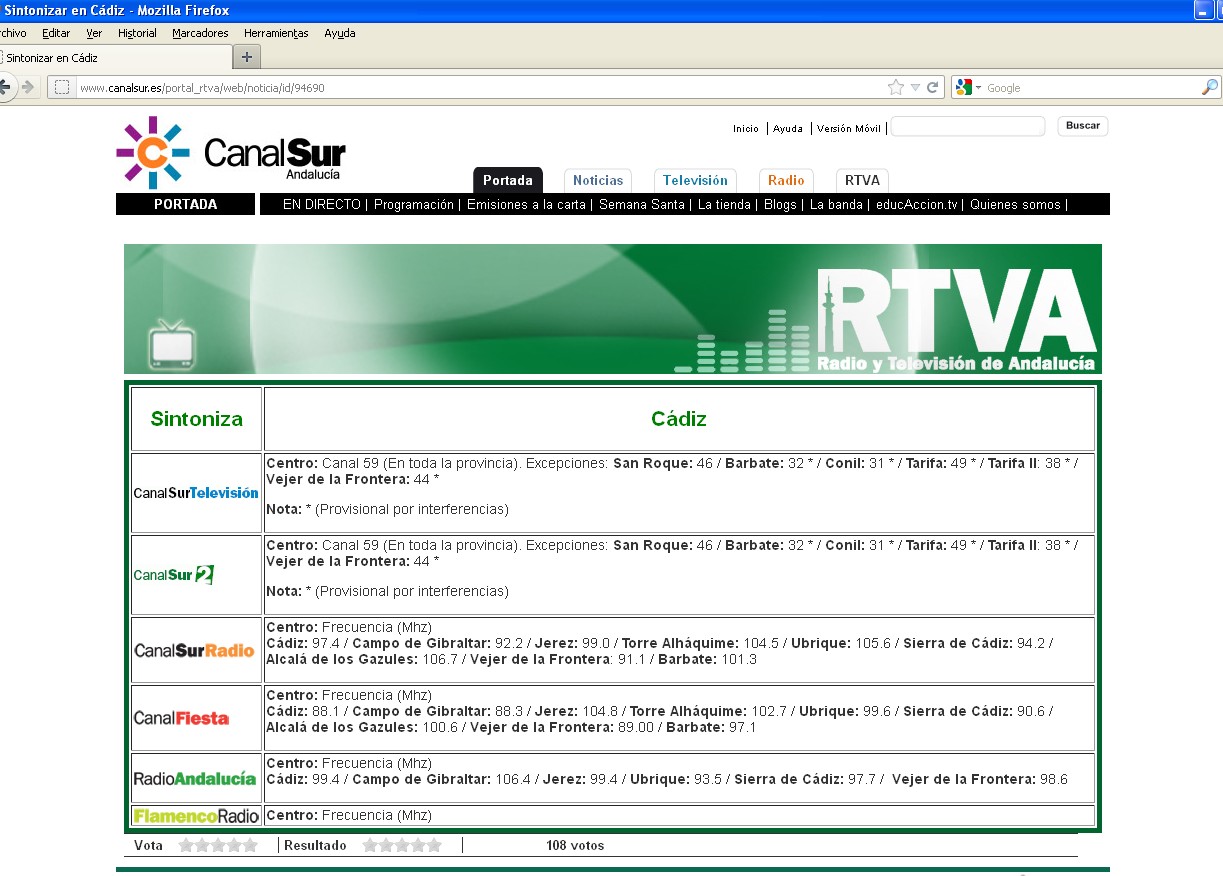This screenshot has height=876, width=1223.
Task: Switch to the Radio tab
Action: (786, 181)
